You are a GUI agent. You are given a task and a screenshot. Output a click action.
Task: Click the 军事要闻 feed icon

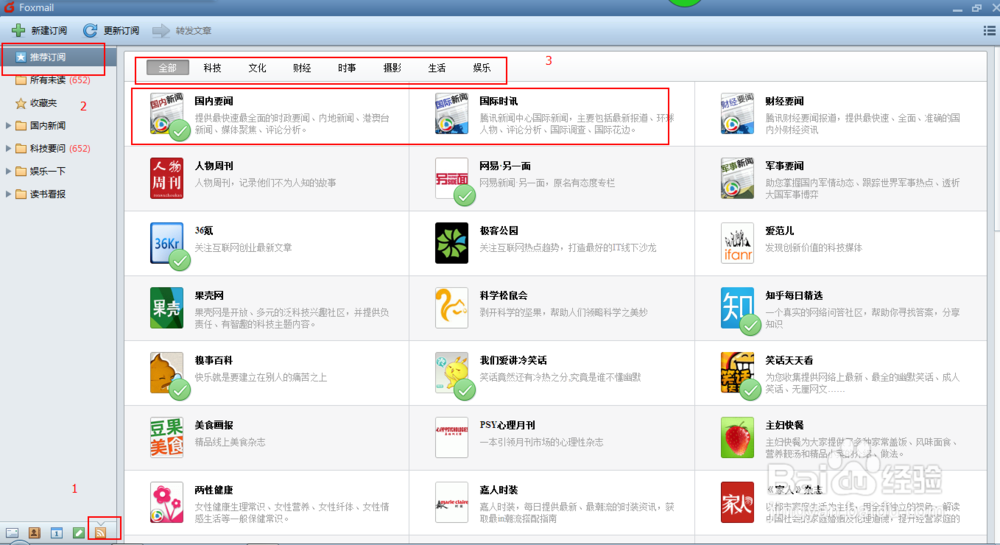pyautogui.click(x=737, y=178)
